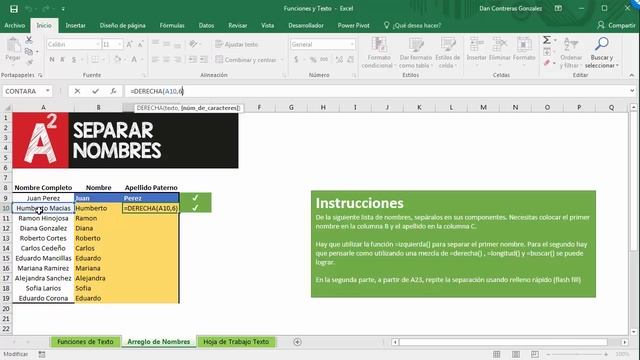
Task: Switch to the Fórmulas tab
Action: [172, 25]
